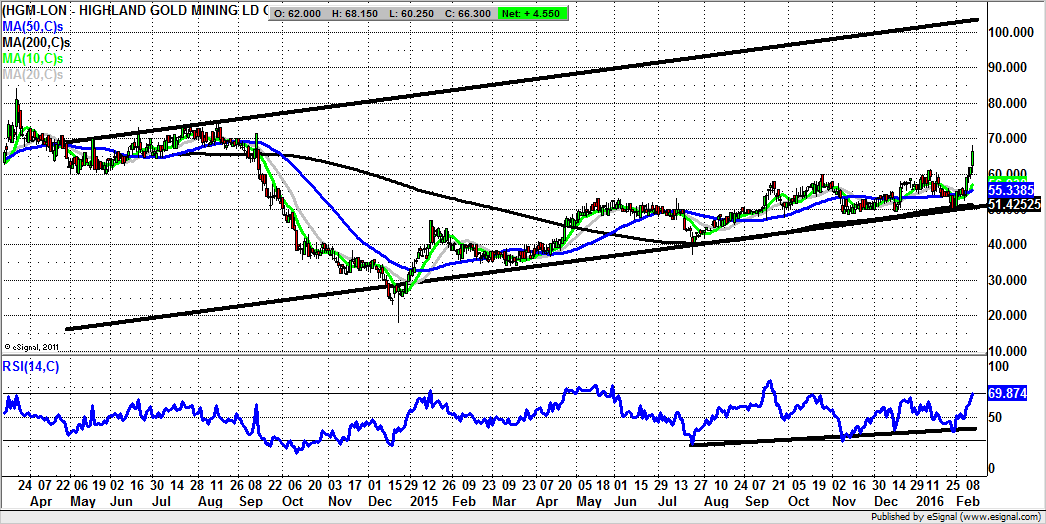
Task: Click the blue 55.3385 price marker
Action: 1009,188
